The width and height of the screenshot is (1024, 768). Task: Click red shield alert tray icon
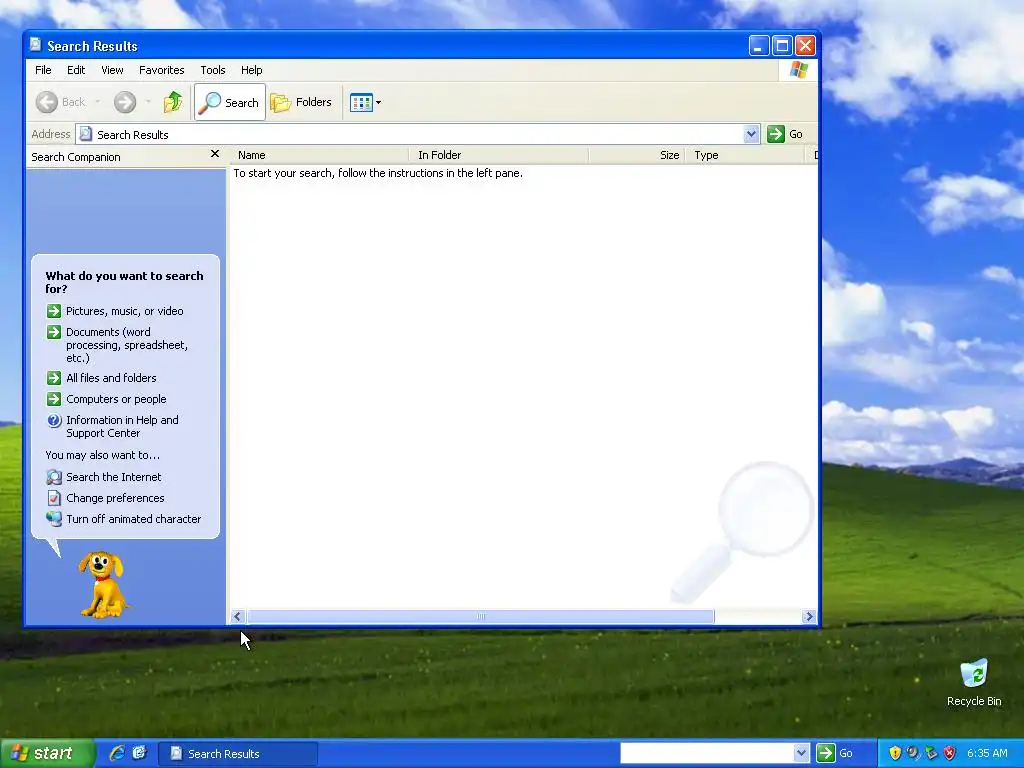point(950,753)
